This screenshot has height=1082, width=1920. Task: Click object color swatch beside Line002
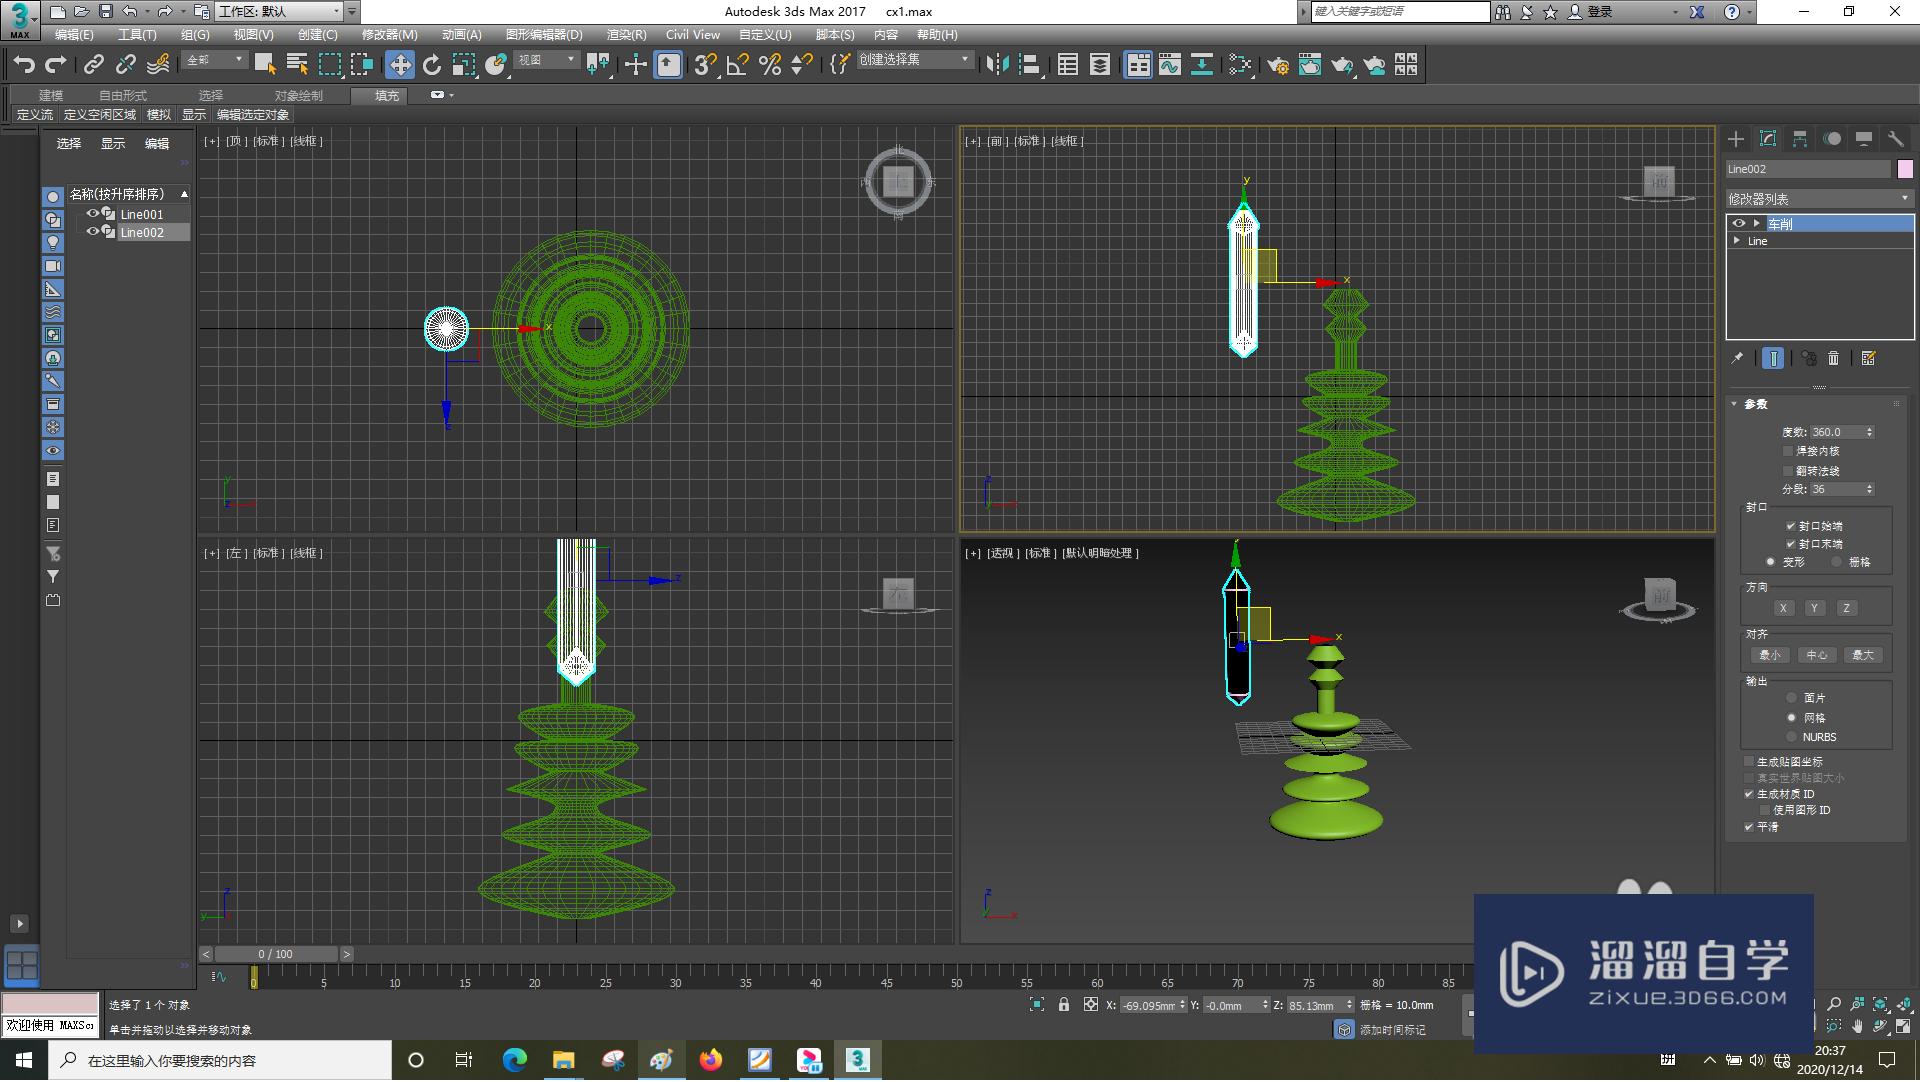pos(1905,169)
